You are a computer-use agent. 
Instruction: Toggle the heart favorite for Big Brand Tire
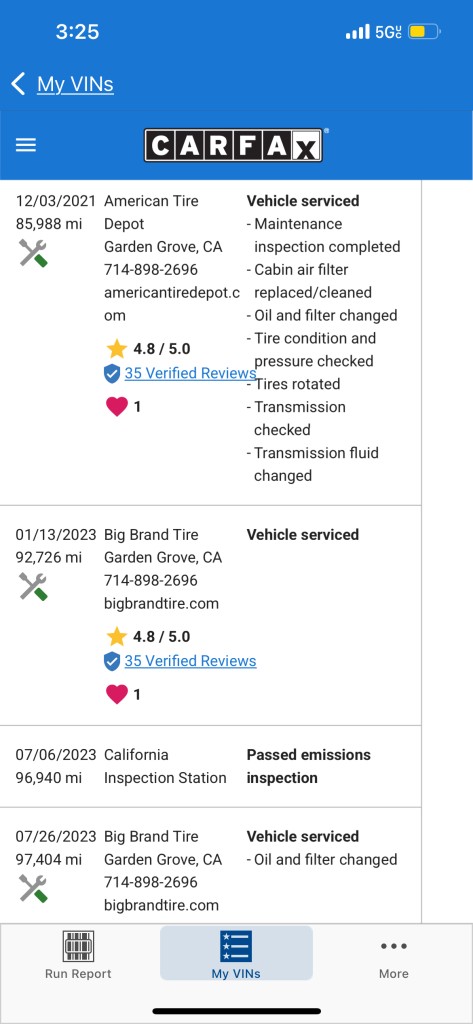(x=116, y=694)
